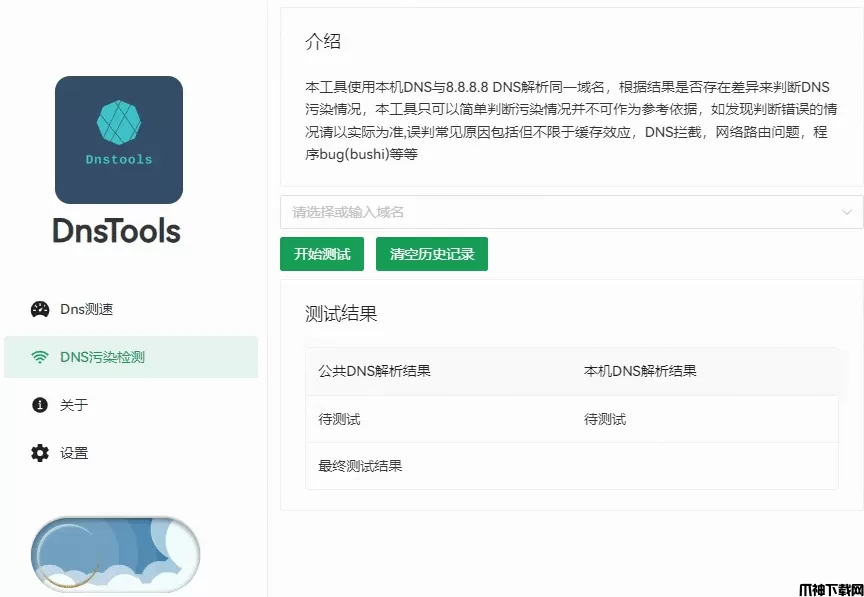
Task: Click the DnsTools title text
Action: coord(117,231)
